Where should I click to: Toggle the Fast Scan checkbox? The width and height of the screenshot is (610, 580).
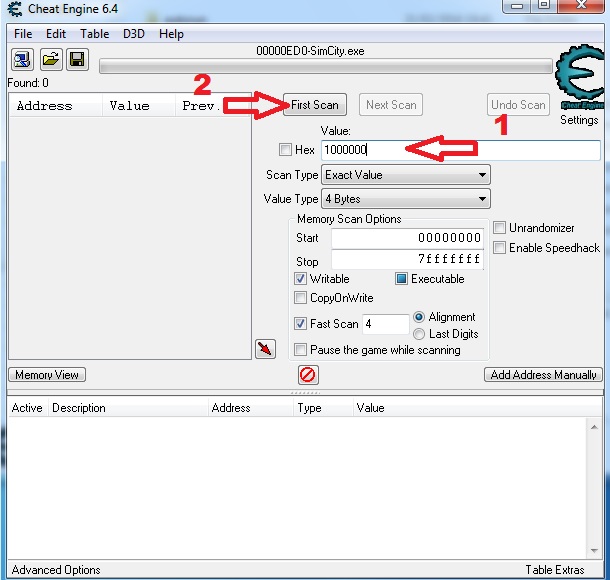(300, 323)
